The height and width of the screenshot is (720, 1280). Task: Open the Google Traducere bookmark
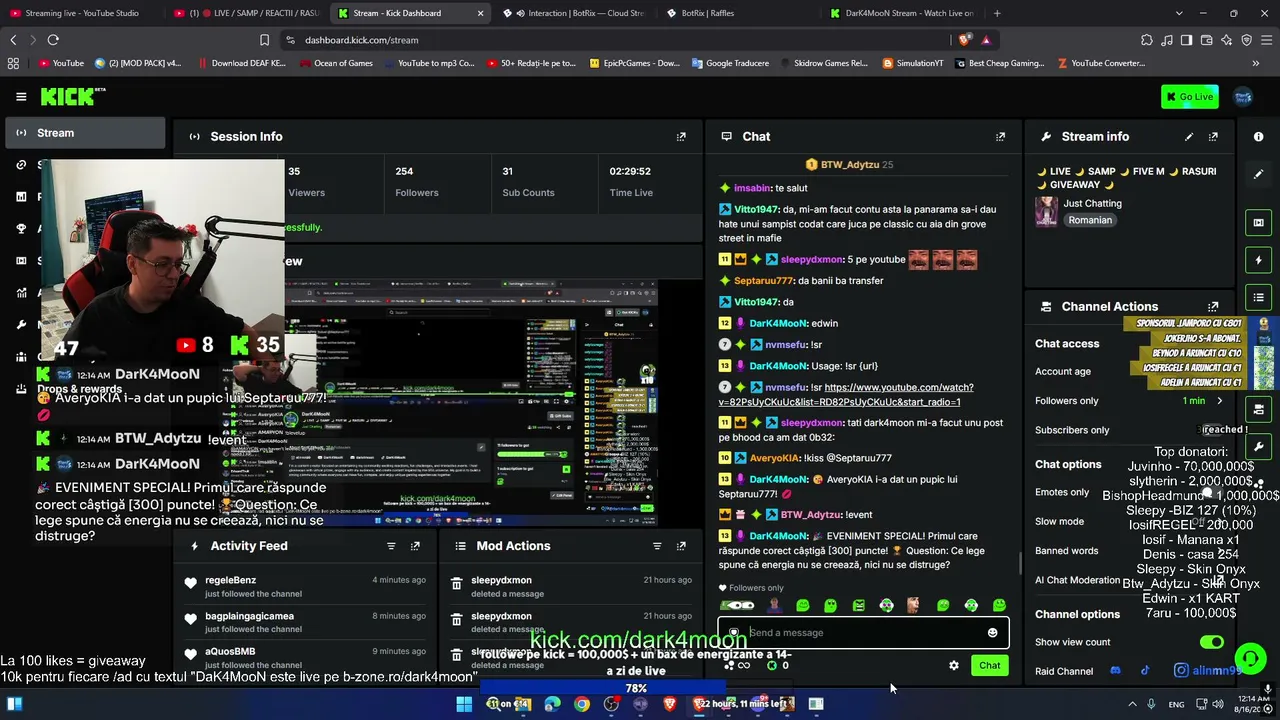pos(729,63)
